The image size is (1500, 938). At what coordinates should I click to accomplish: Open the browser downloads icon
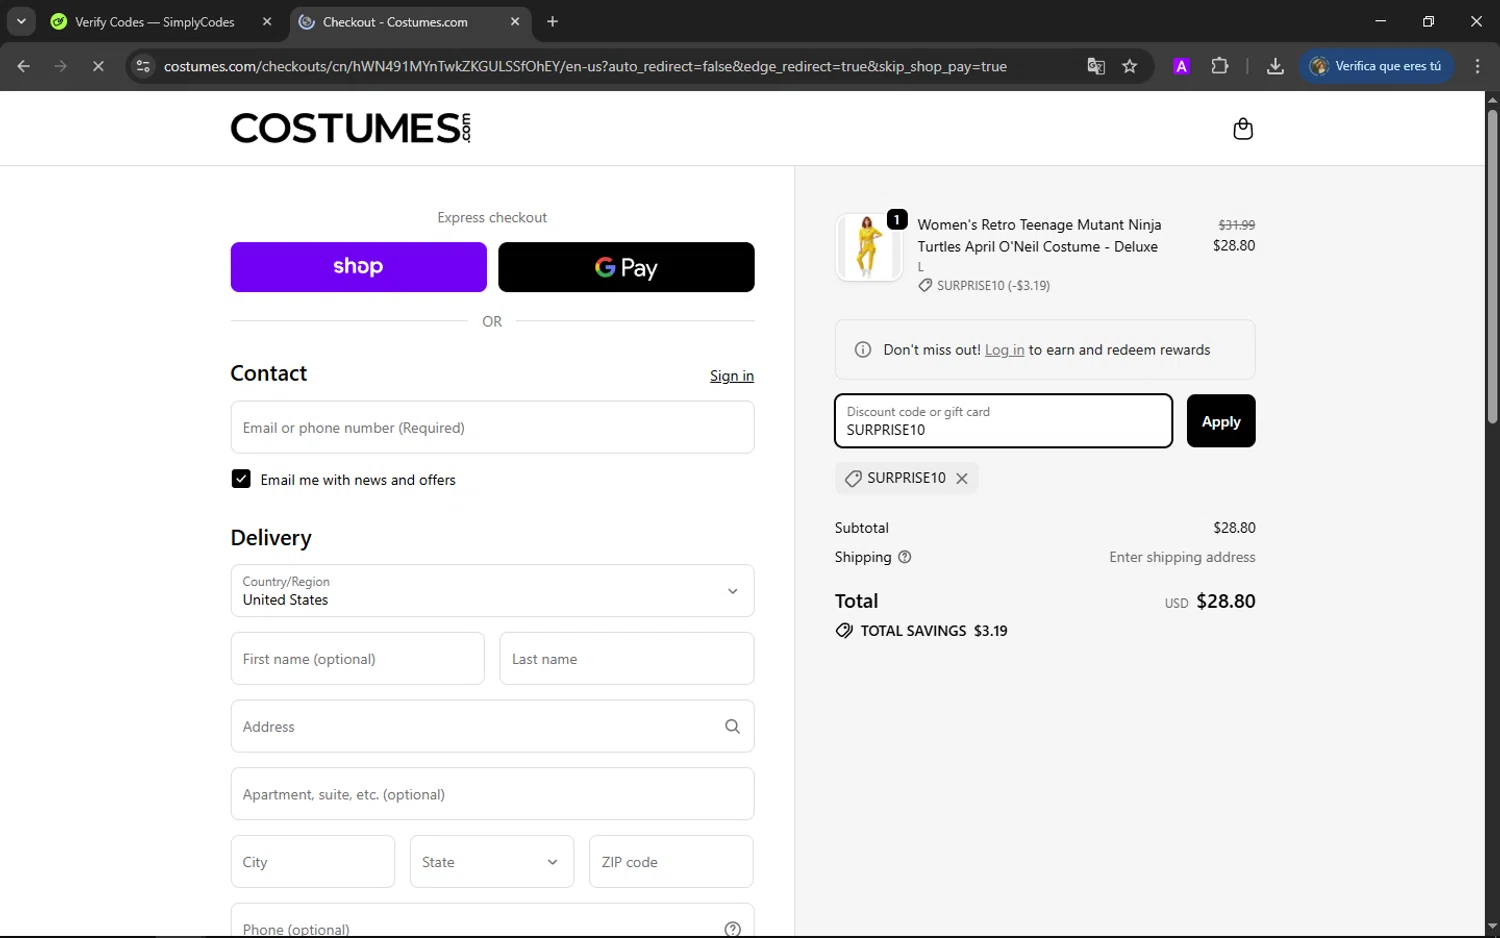click(1275, 66)
